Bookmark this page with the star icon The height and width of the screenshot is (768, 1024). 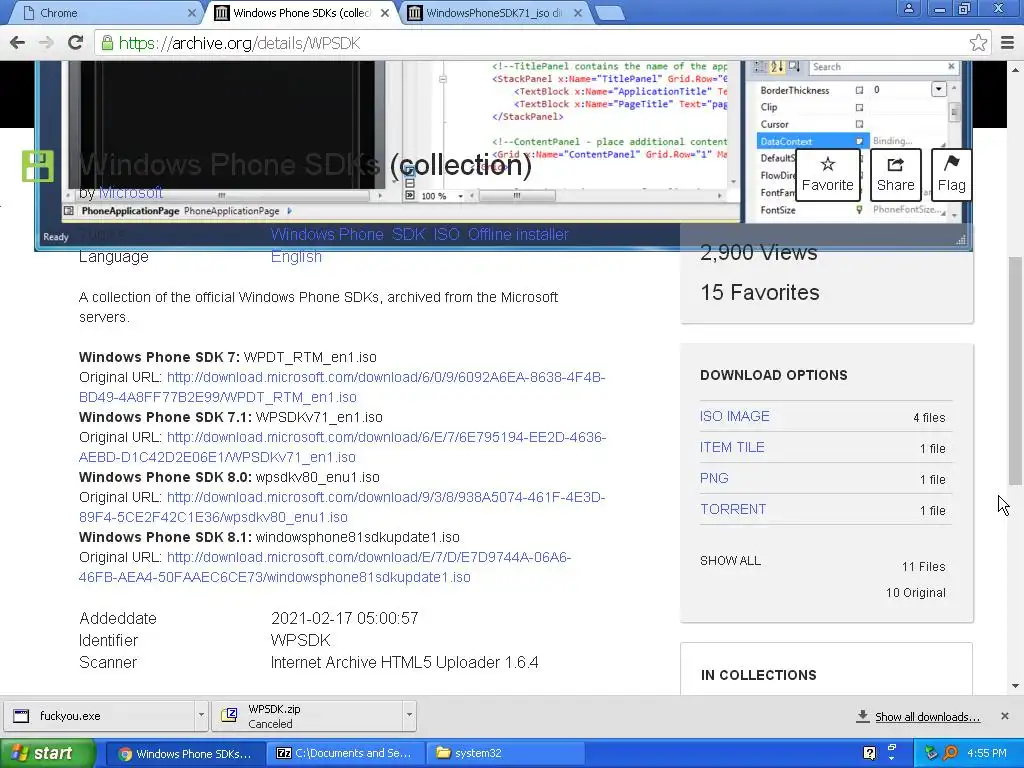tap(978, 43)
